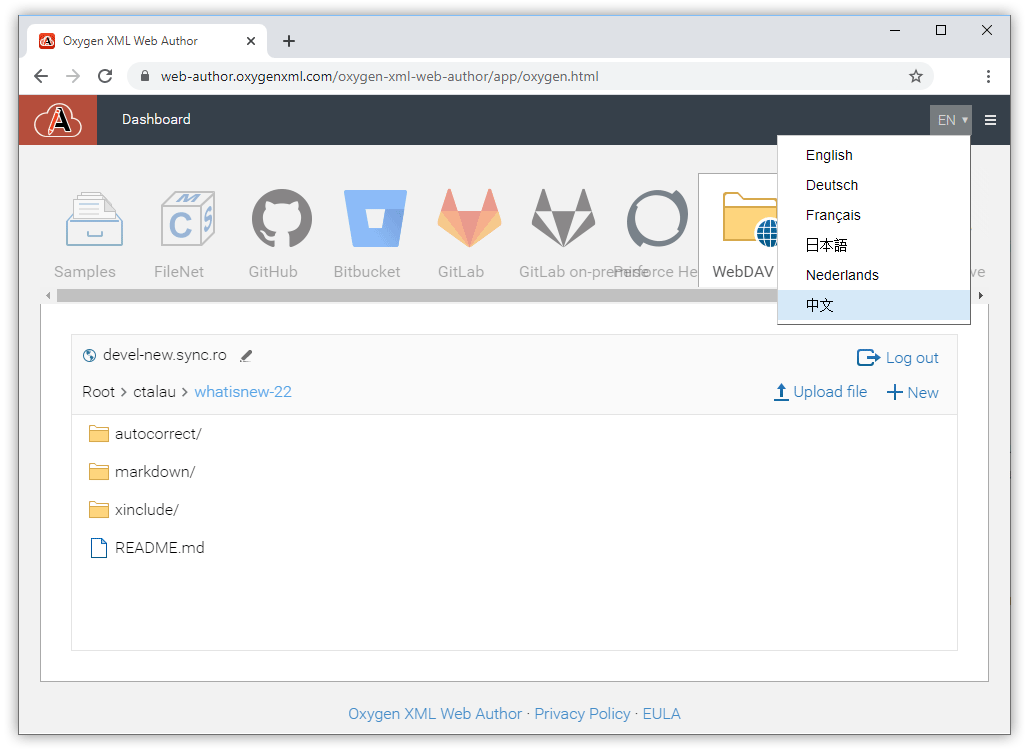Edit the devel-new.sync.ro server URL pencil icon
Image resolution: width=1030 pixels, height=750 pixels.
point(246,356)
